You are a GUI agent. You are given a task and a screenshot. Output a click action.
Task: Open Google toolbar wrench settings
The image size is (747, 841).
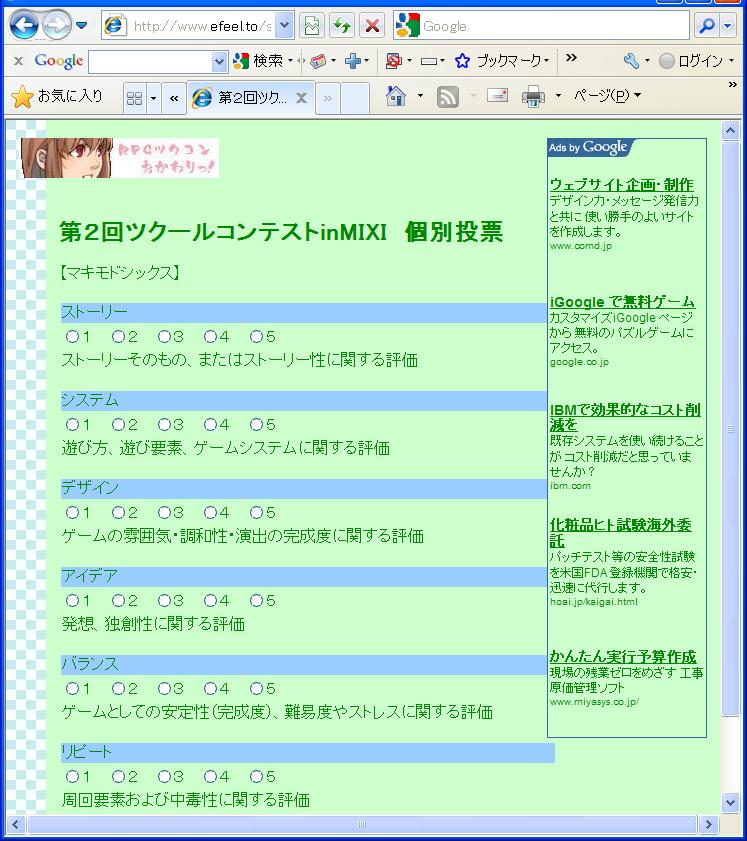(630, 61)
